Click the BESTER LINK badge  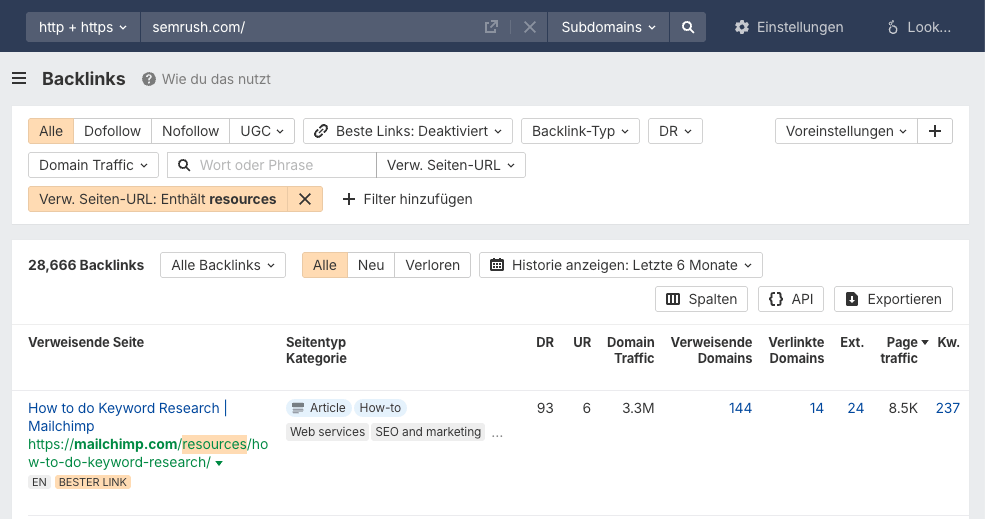pyautogui.click(x=93, y=482)
